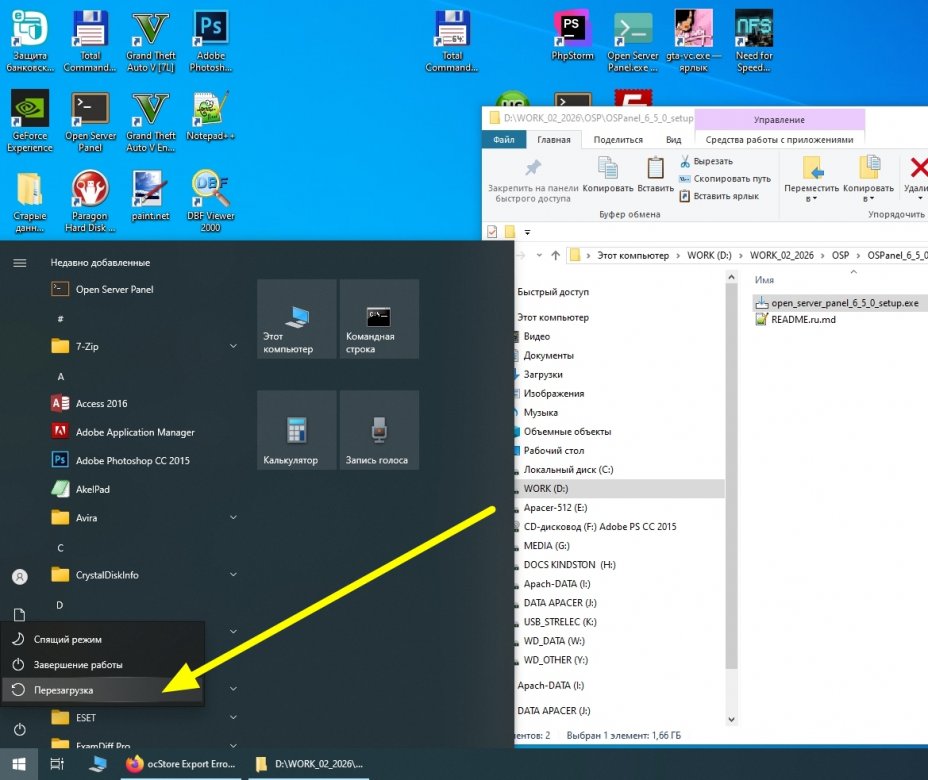Click the Удалить red cross ribbon button
The image size is (928, 780).
(x=915, y=178)
